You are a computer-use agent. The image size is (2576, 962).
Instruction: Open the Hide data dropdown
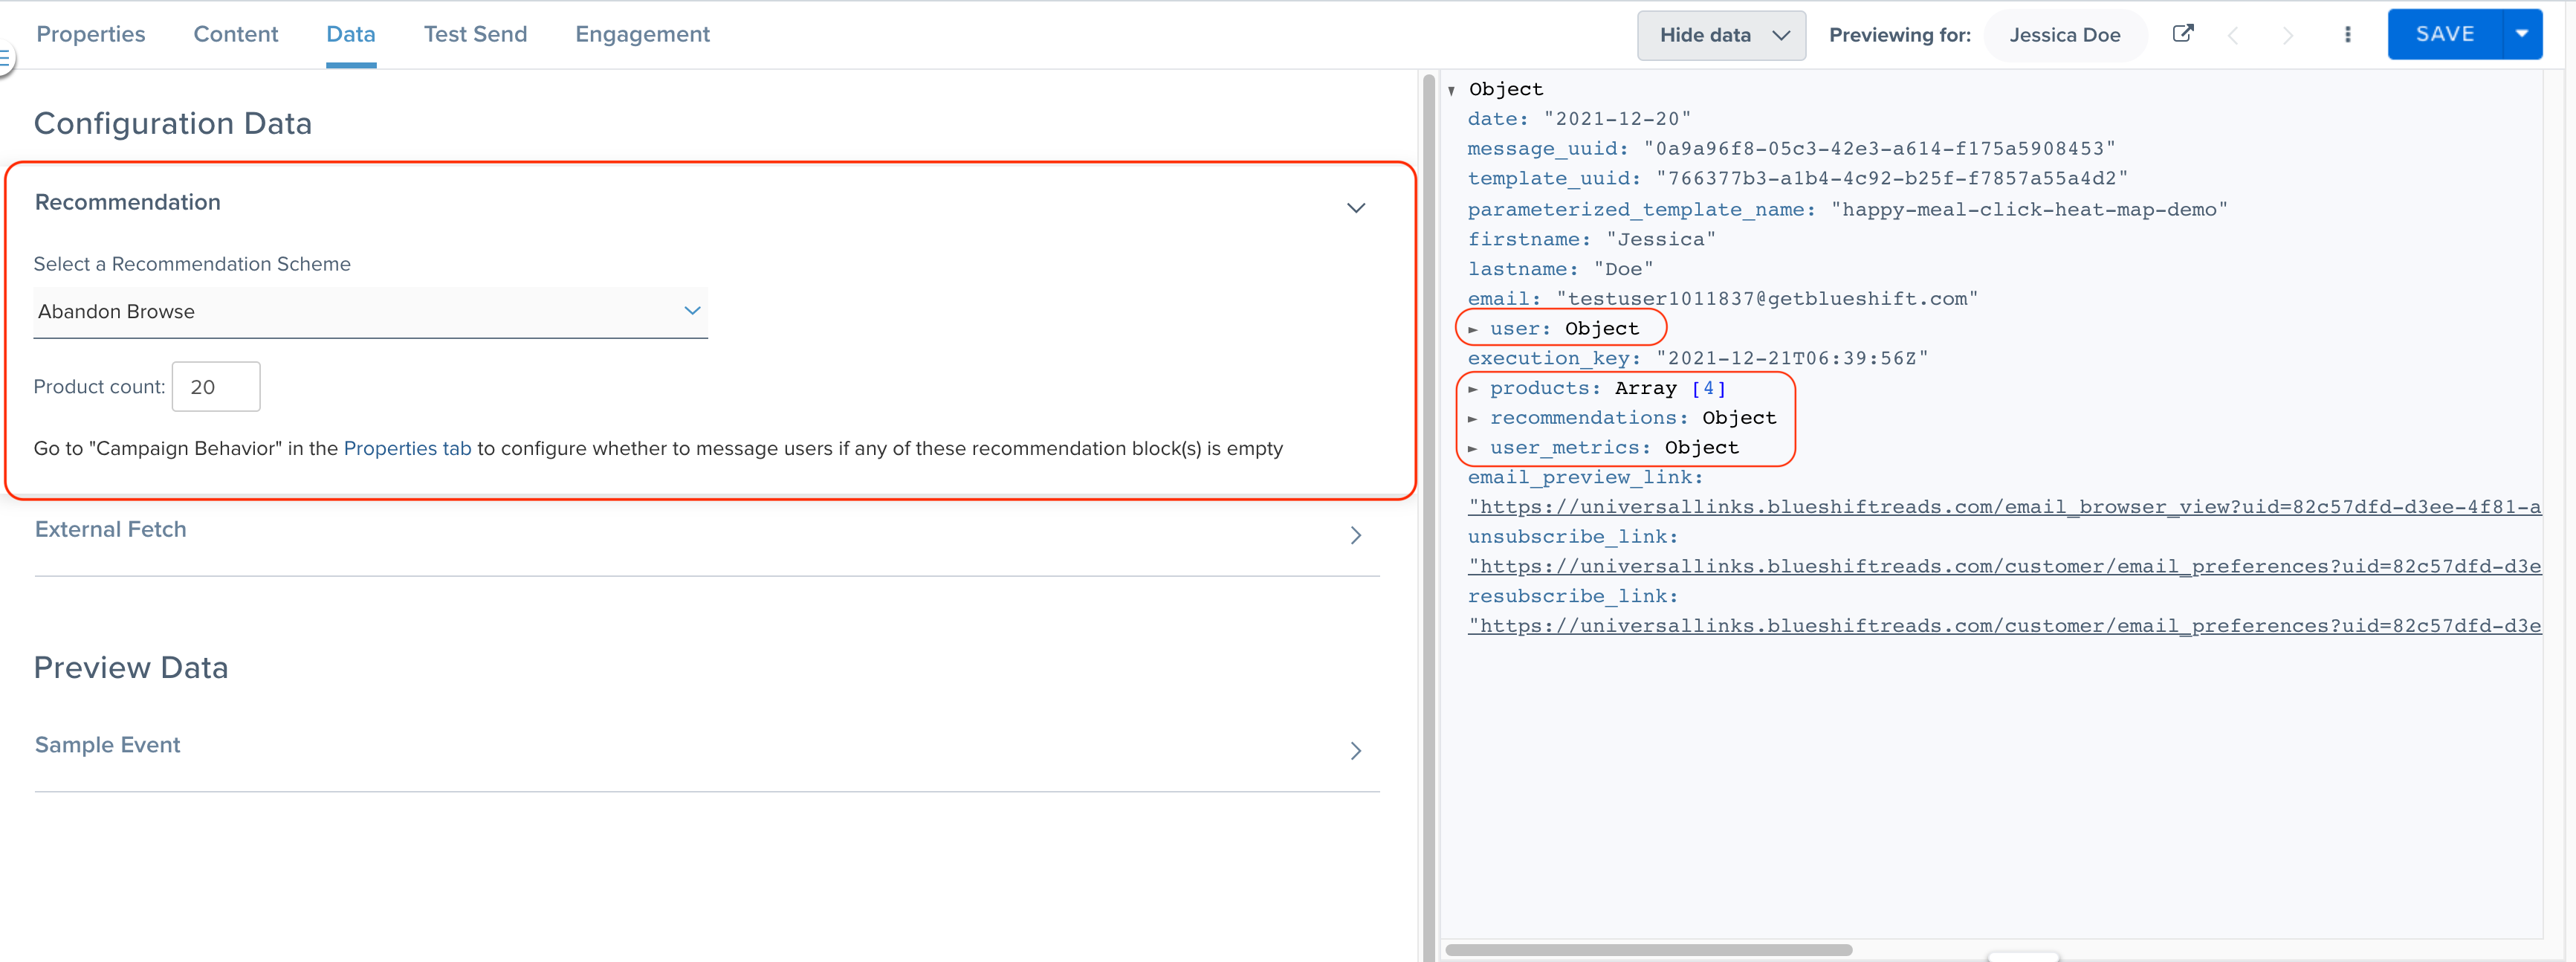pos(1721,35)
